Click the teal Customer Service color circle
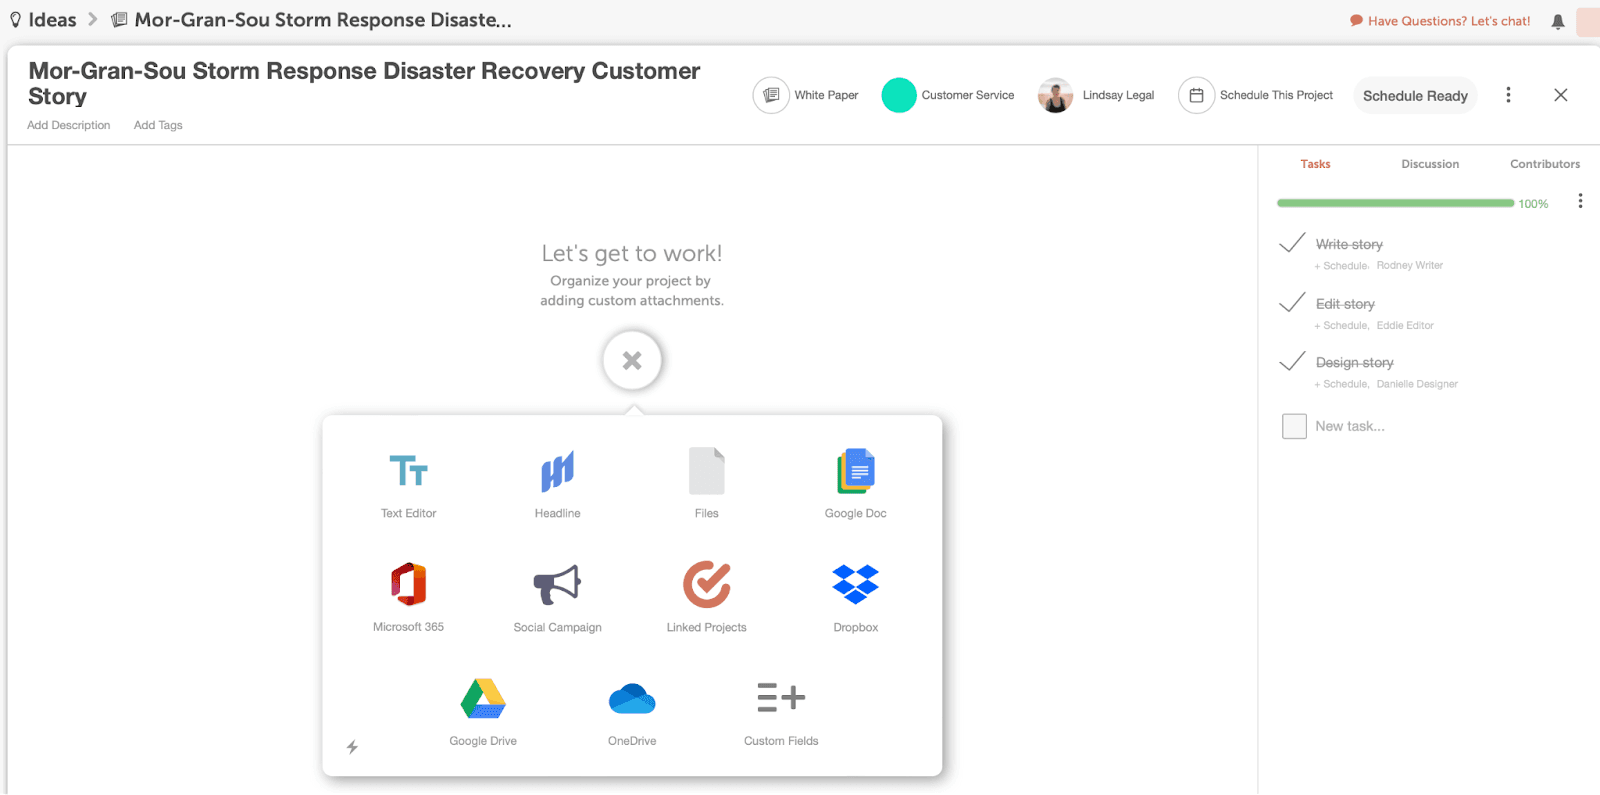This screenshot has height=795, width=1600. coord(899,95)
